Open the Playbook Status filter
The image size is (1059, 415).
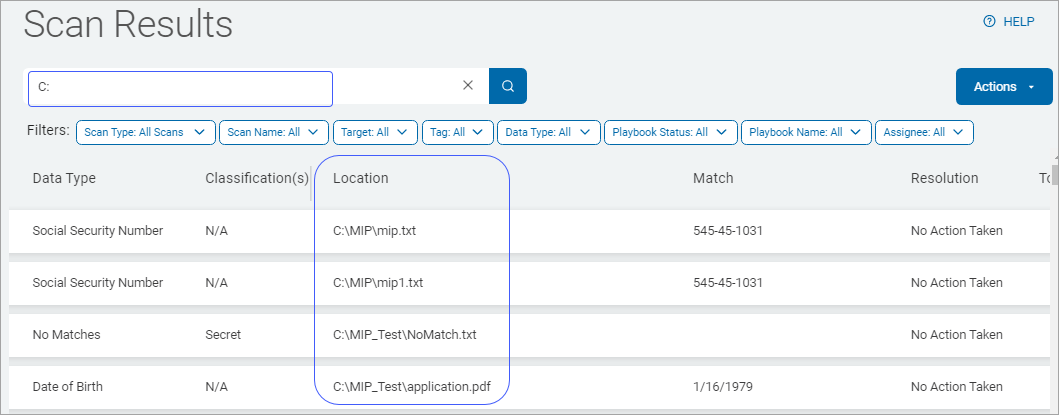tap(670, 132)
